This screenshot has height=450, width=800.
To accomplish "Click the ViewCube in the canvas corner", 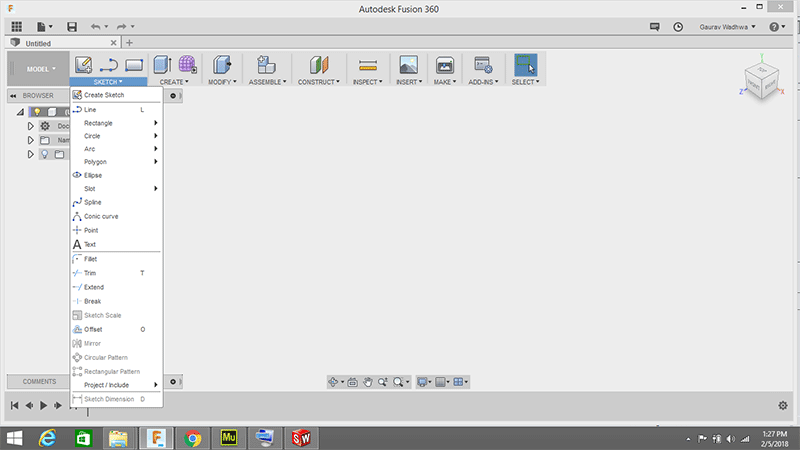I will [x=761, y=81].
